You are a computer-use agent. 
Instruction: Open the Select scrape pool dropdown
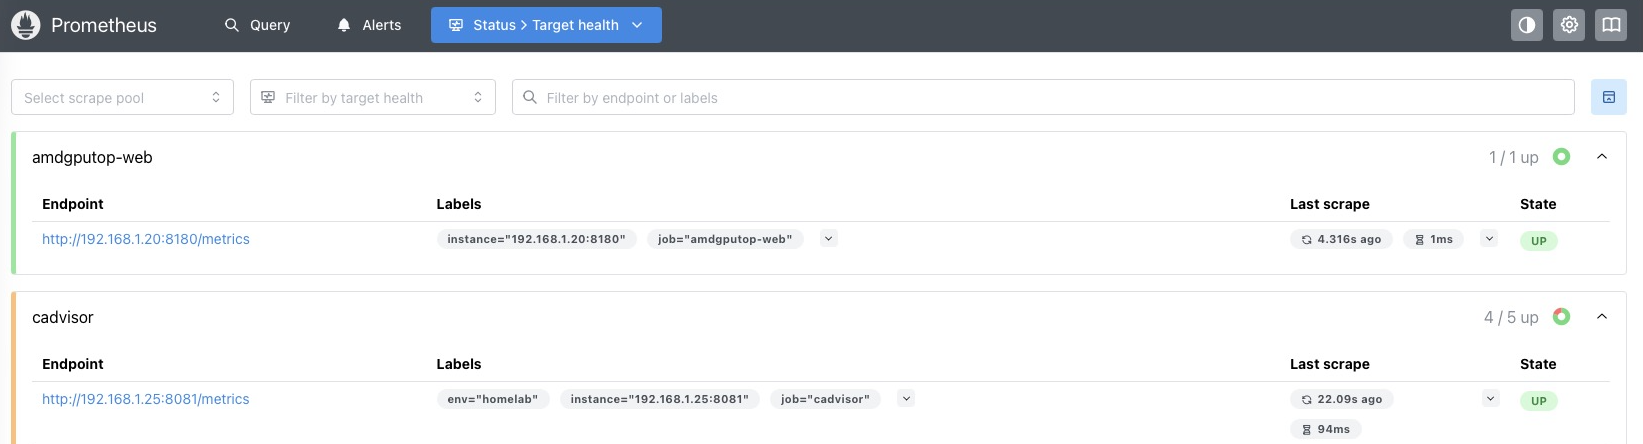click(122, 97)
